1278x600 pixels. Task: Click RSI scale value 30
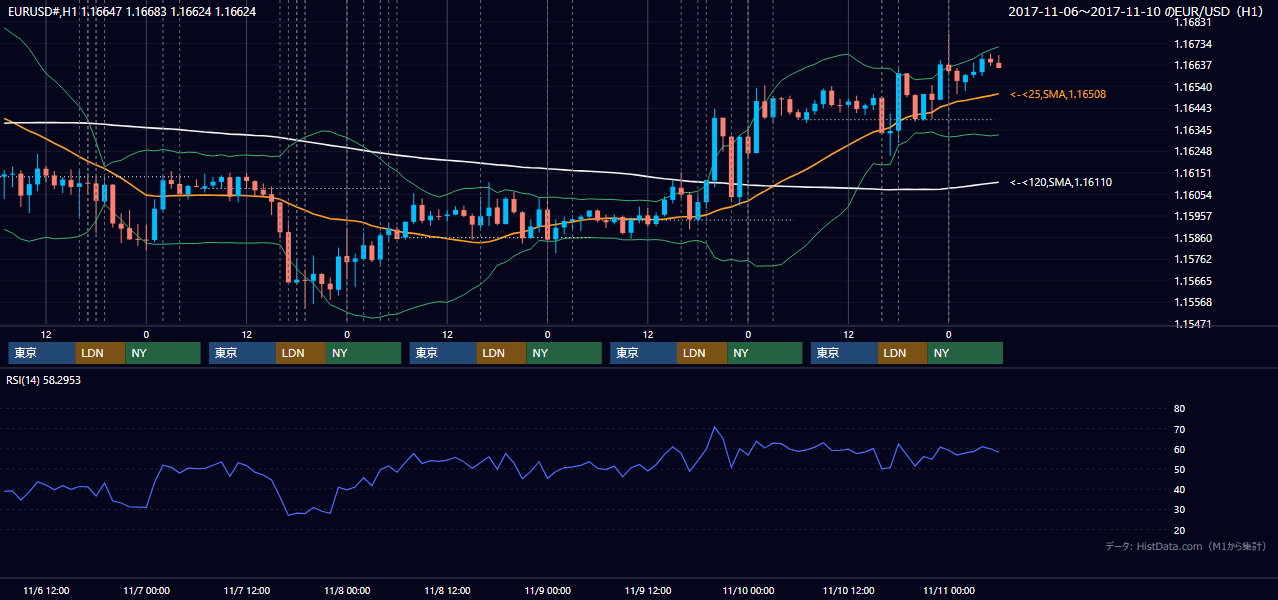click(1179, 509)
